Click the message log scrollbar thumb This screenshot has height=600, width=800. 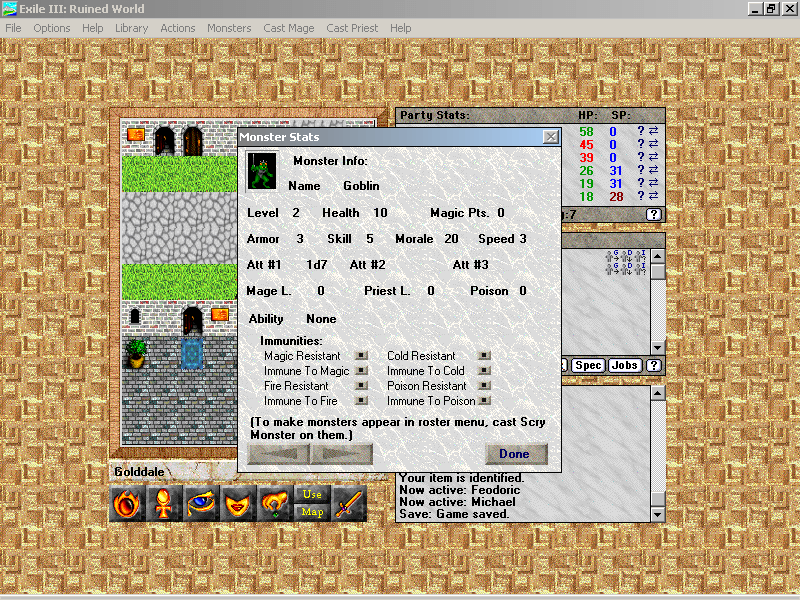[x=658, y=498]
